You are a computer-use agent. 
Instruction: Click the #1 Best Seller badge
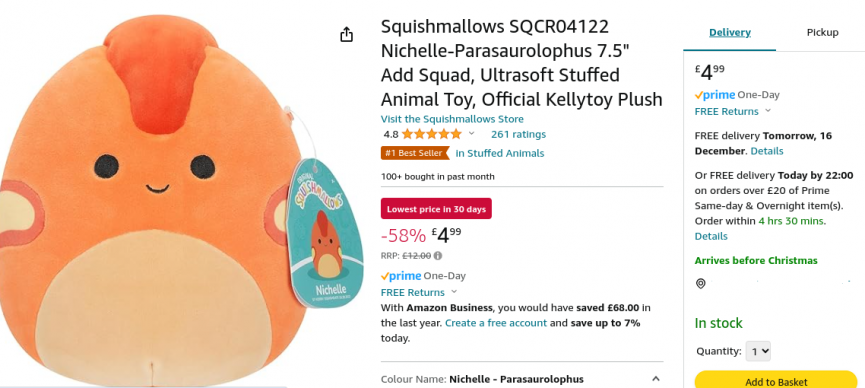[x=415, y=153]
